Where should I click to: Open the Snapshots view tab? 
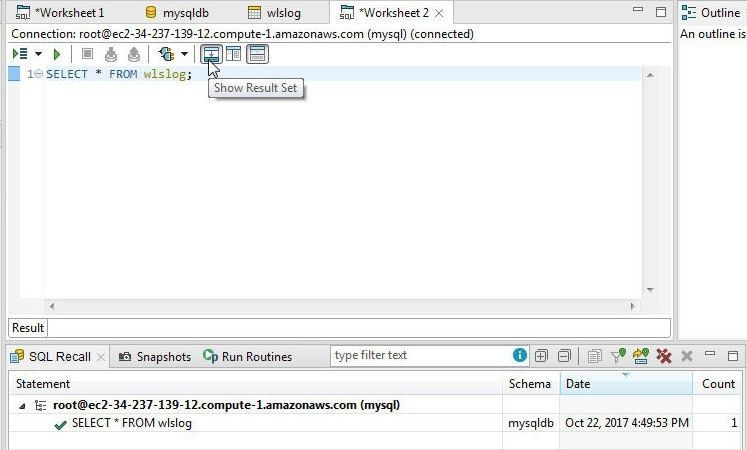pos(154,356)
